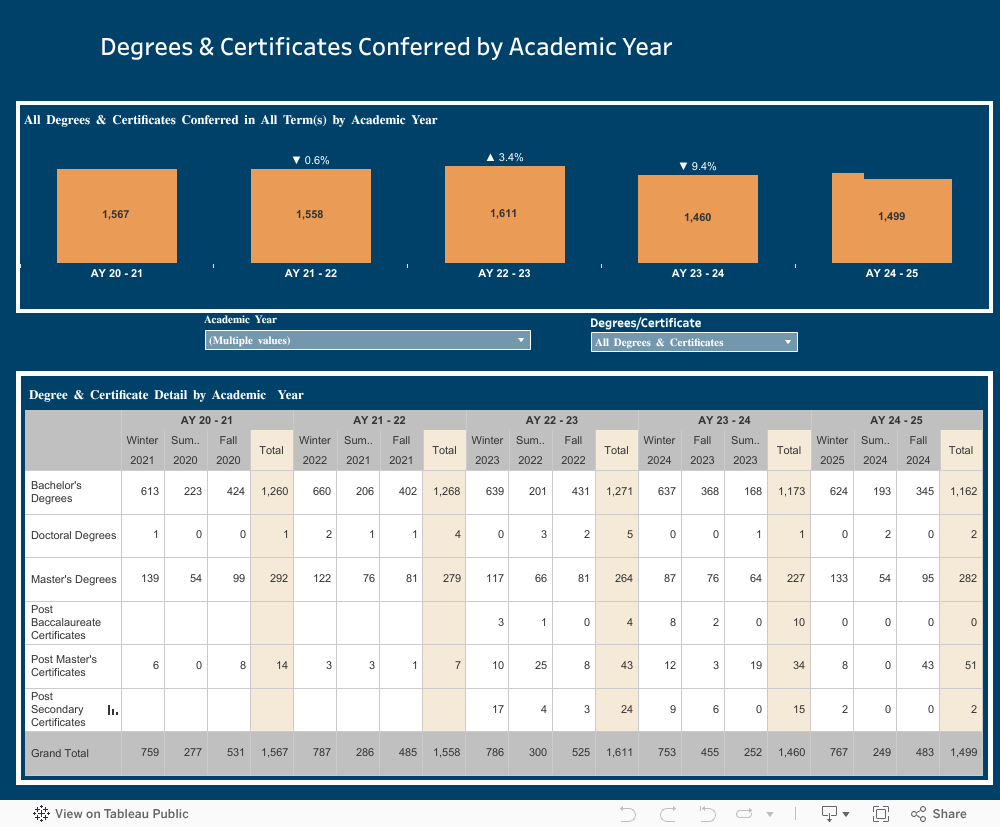Click the AY 23 - 24 column header
Screen dimensions: 1000x827
(x=724, y=420)
